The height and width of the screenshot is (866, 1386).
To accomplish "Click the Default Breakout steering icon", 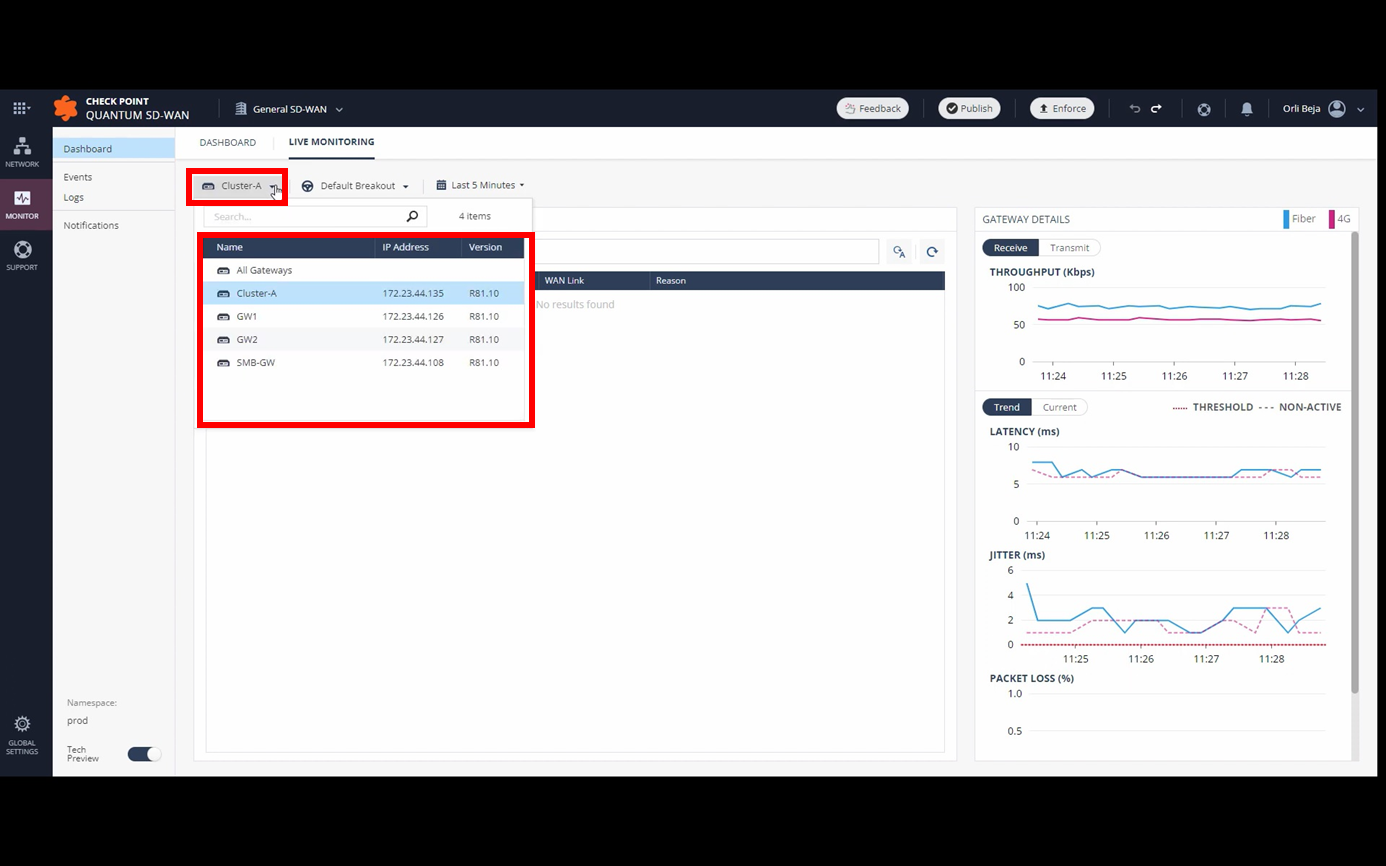I will point(308,186).
